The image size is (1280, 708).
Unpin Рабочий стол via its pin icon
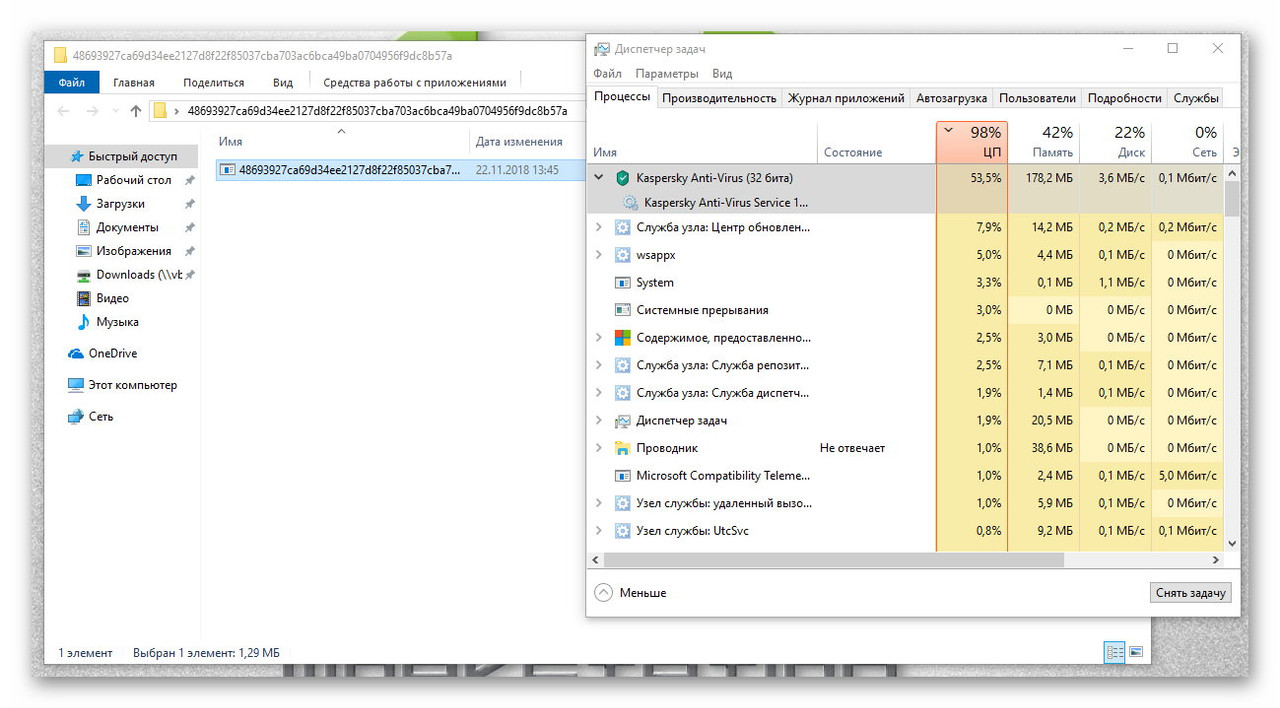pyautogui.click(x=189, y=180)
